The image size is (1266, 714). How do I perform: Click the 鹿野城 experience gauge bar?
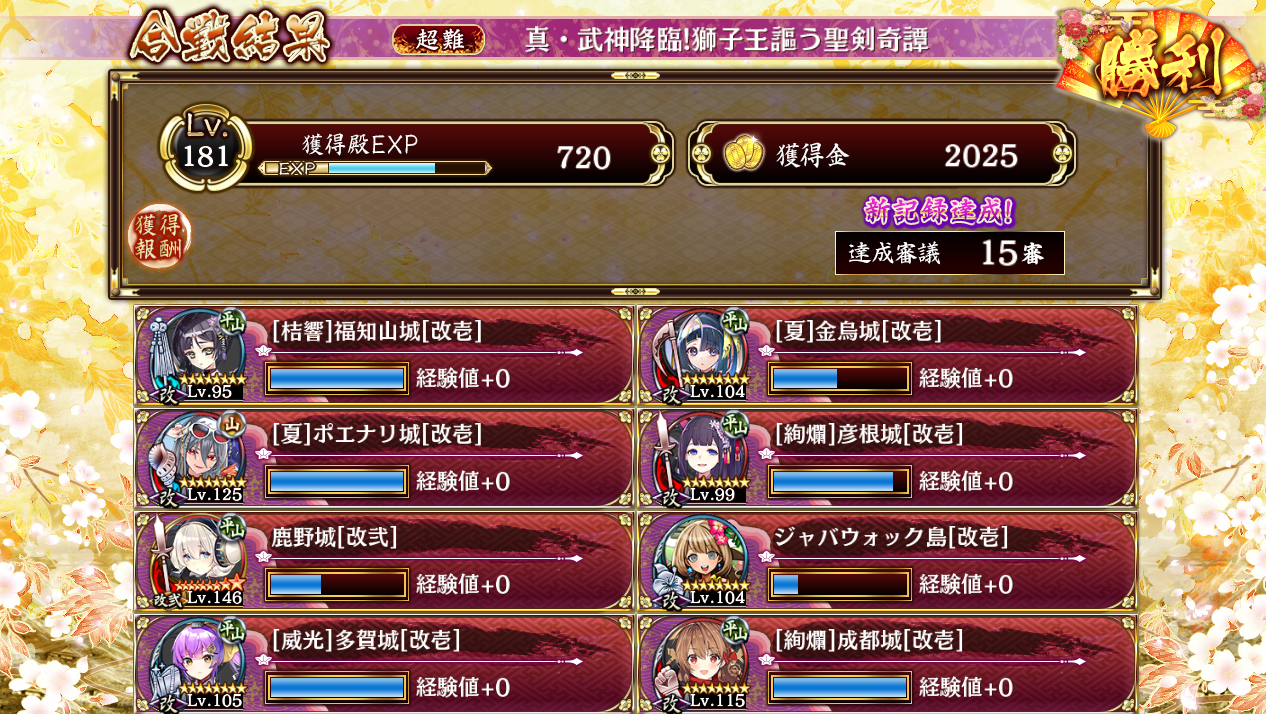click(337, 584)
